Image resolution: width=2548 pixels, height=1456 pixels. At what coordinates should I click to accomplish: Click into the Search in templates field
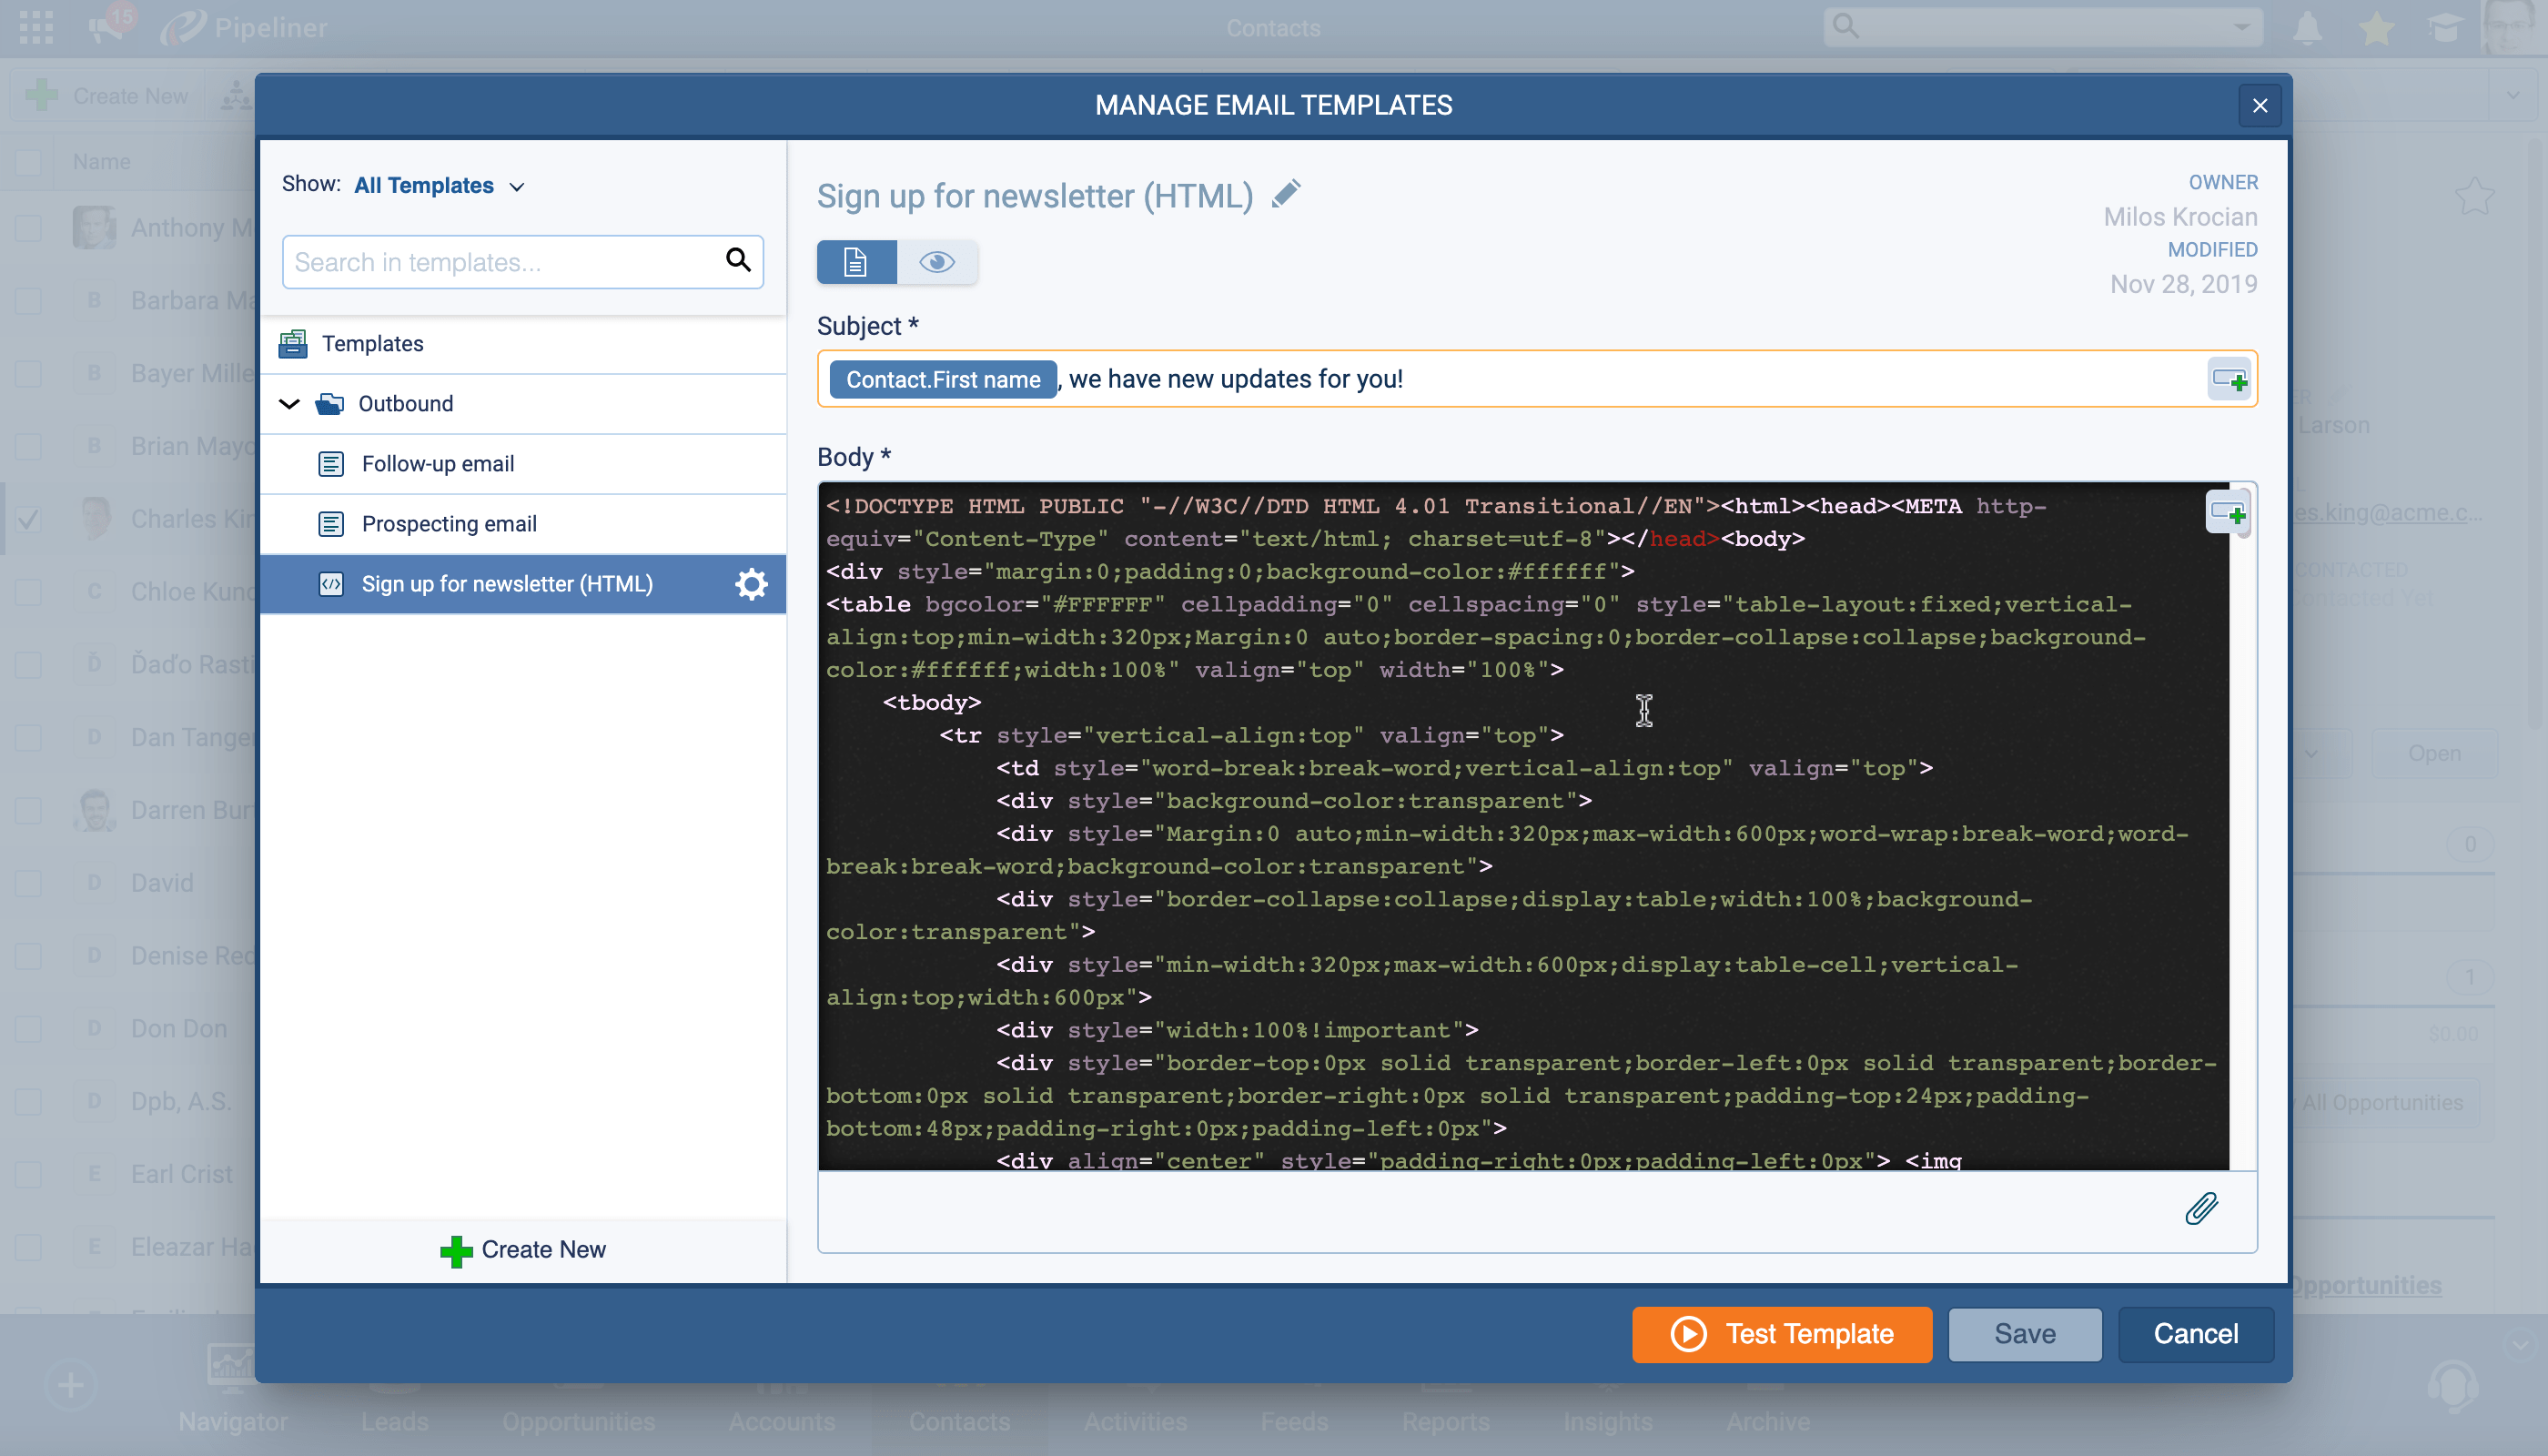tap(500, 262)
